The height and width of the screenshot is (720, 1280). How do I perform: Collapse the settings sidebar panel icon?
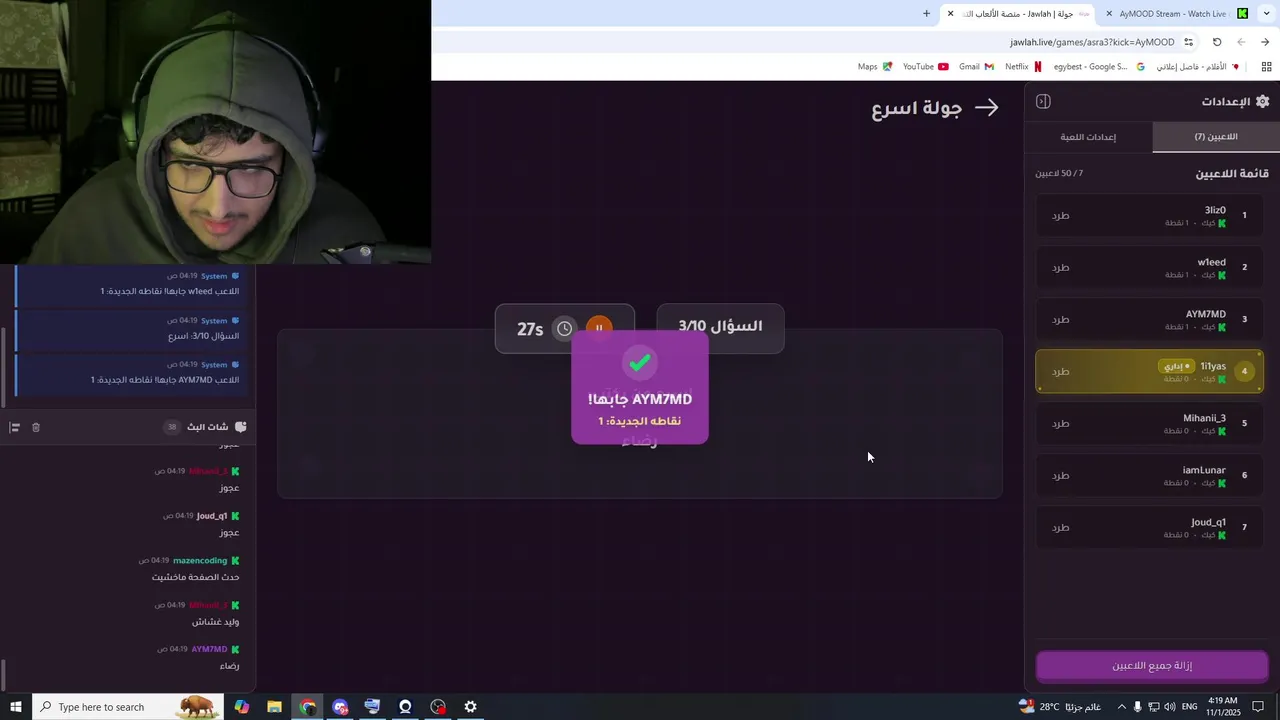pyautogui.click(x=1043, y=101)
